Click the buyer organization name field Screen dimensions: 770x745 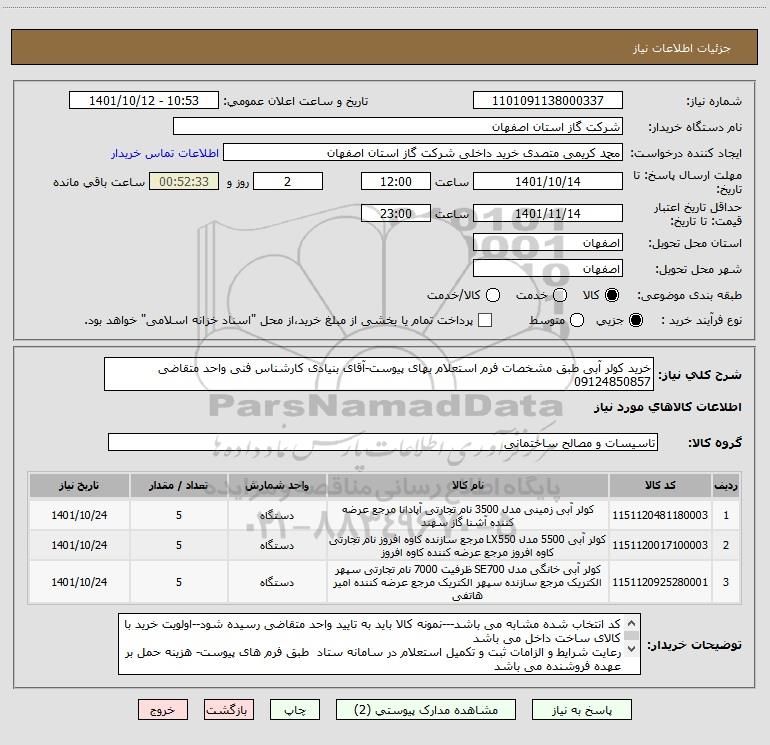pos(398,126)
